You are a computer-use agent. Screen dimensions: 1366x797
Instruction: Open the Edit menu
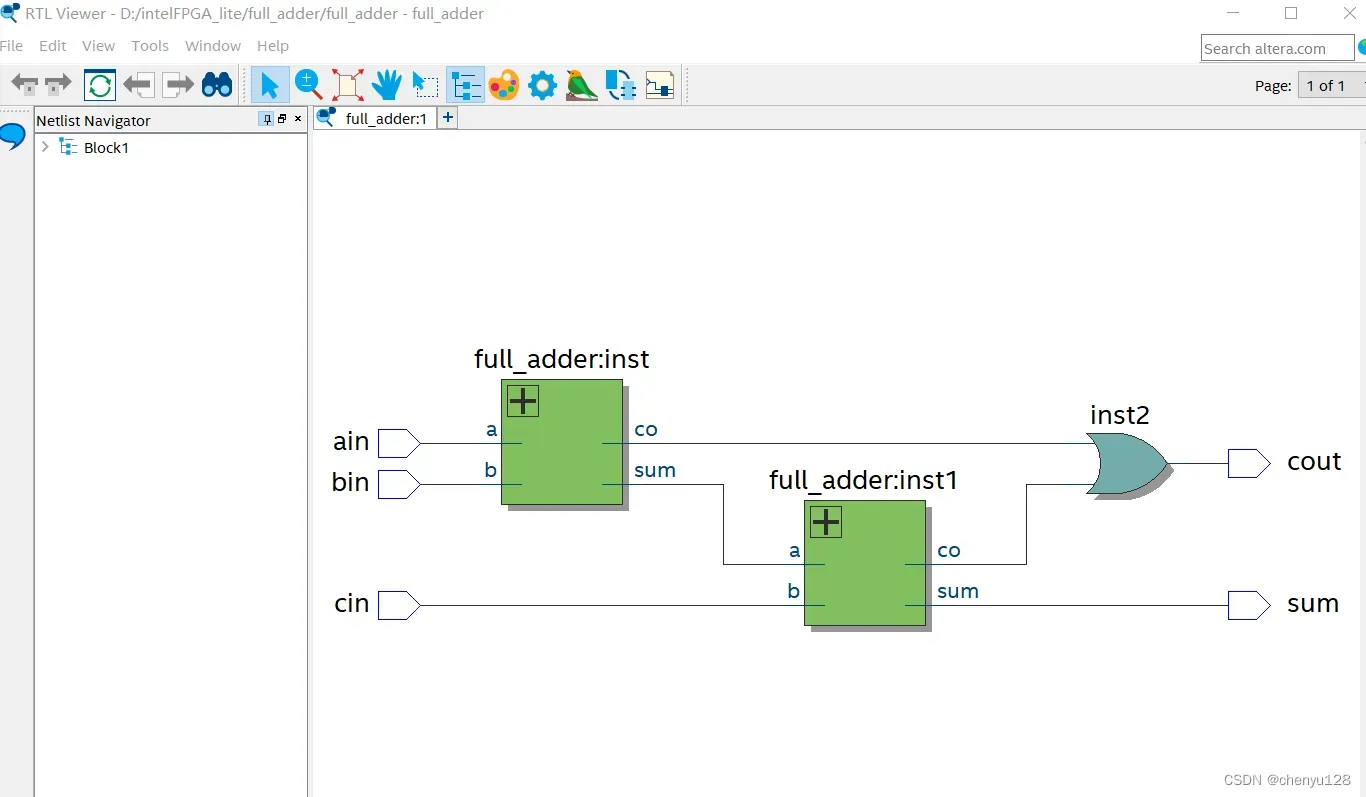pos(53,46)
